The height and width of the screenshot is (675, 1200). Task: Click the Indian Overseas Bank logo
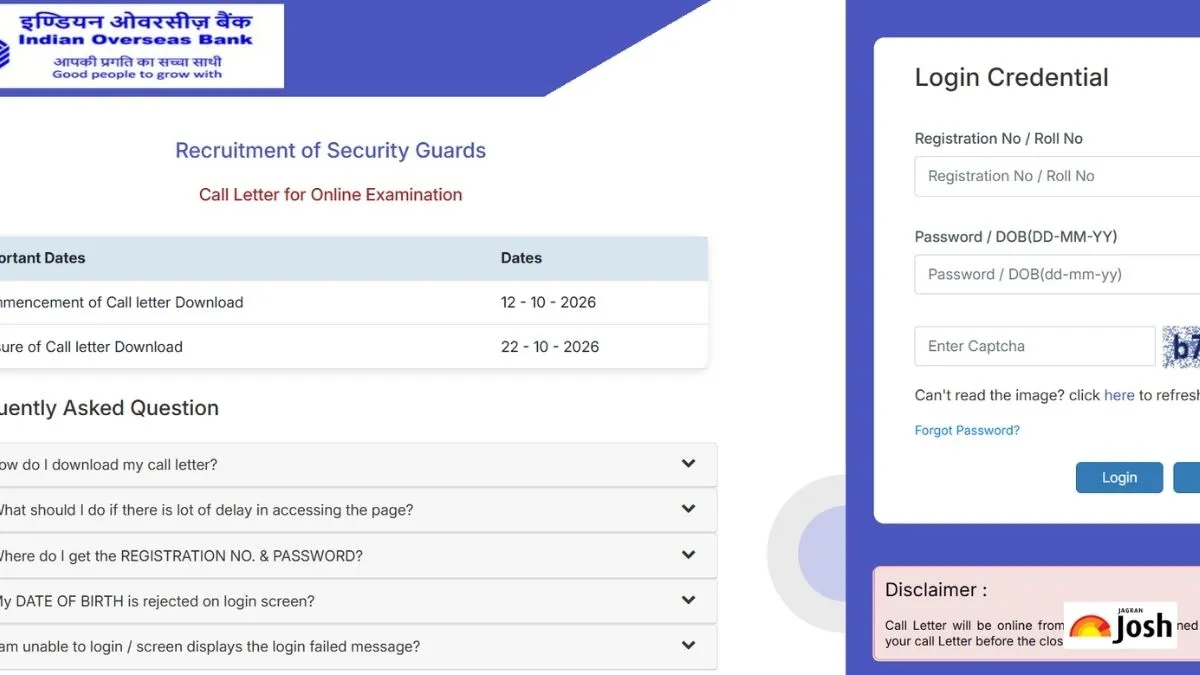pos(141,46)
